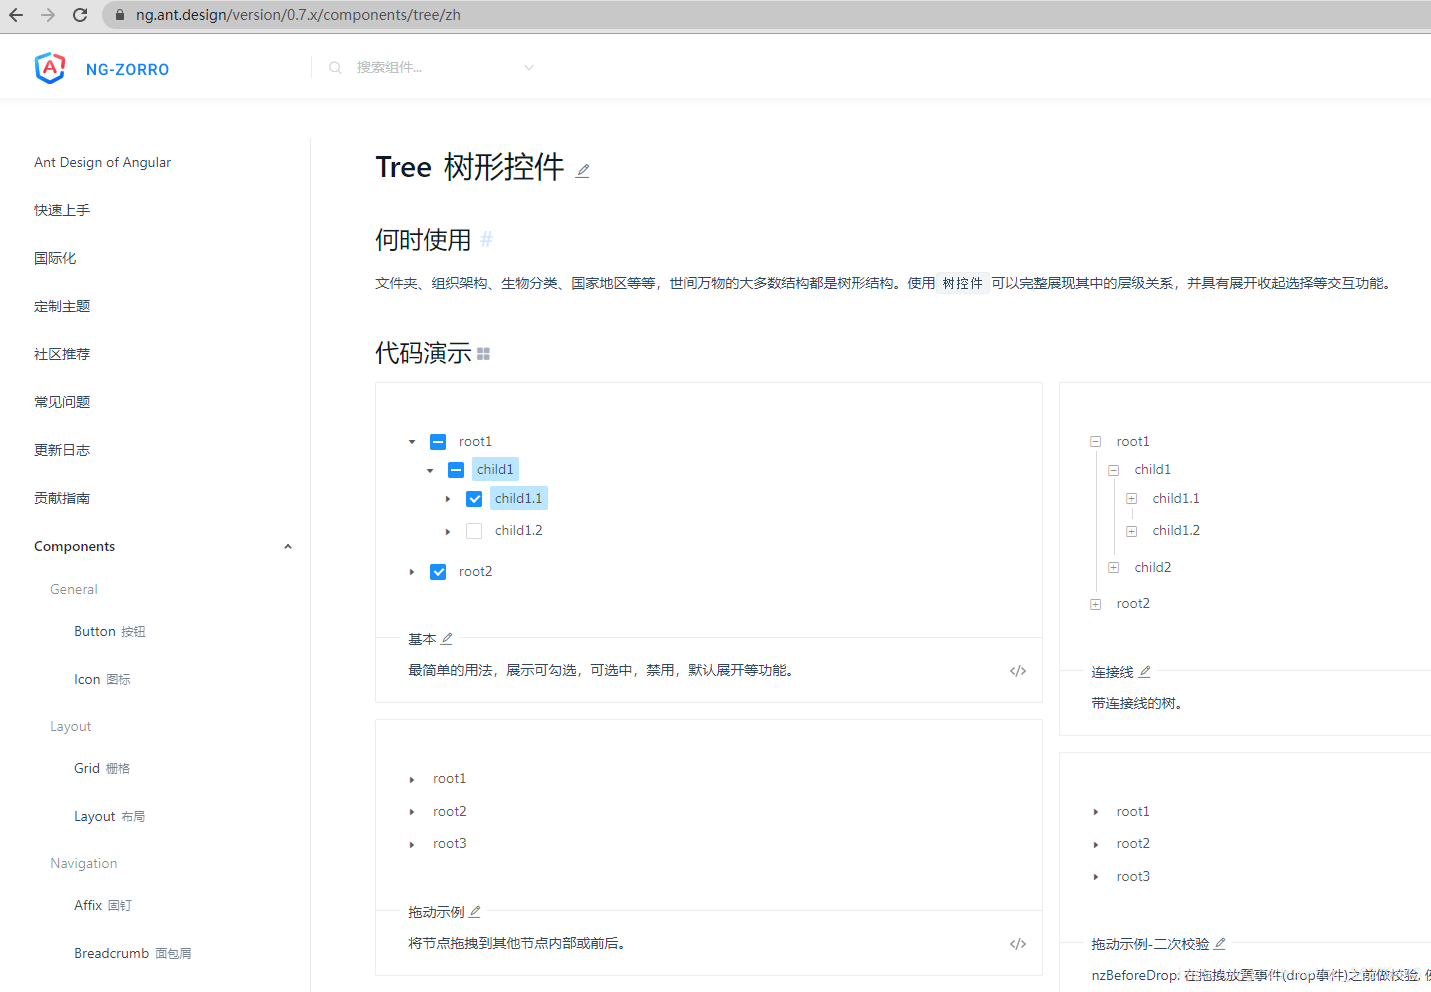
Task: Open 快速上手 from the sidebar
Action: pos(61,210)
